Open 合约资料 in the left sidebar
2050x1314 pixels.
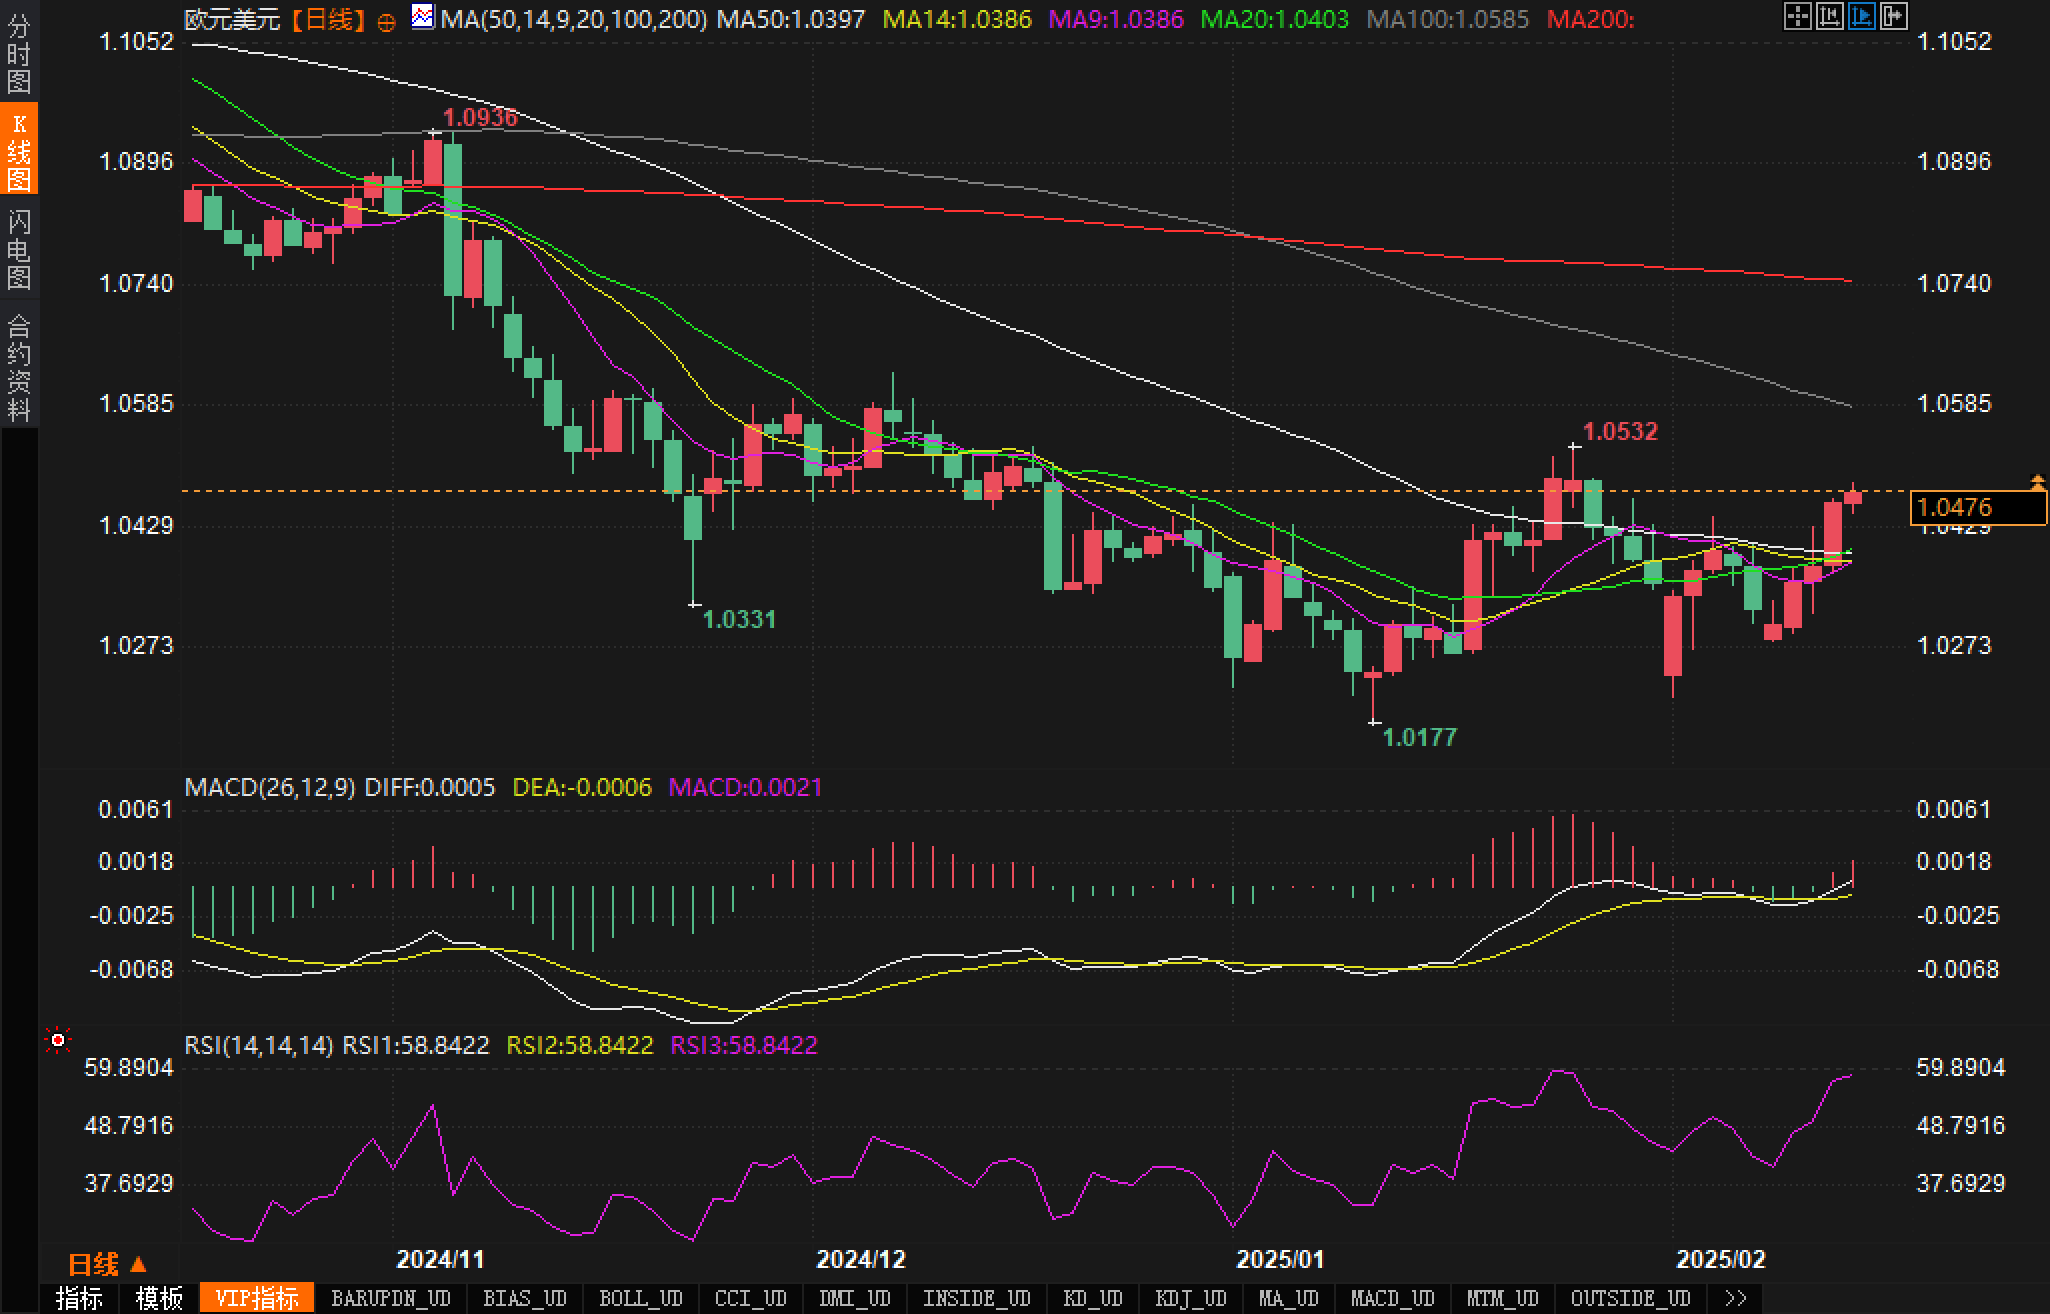point(19,367)
